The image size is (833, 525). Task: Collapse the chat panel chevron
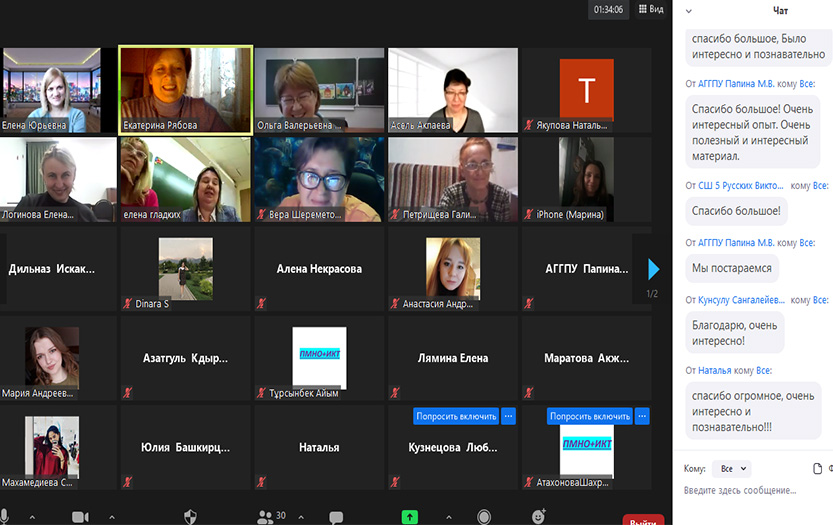[688, 10]
